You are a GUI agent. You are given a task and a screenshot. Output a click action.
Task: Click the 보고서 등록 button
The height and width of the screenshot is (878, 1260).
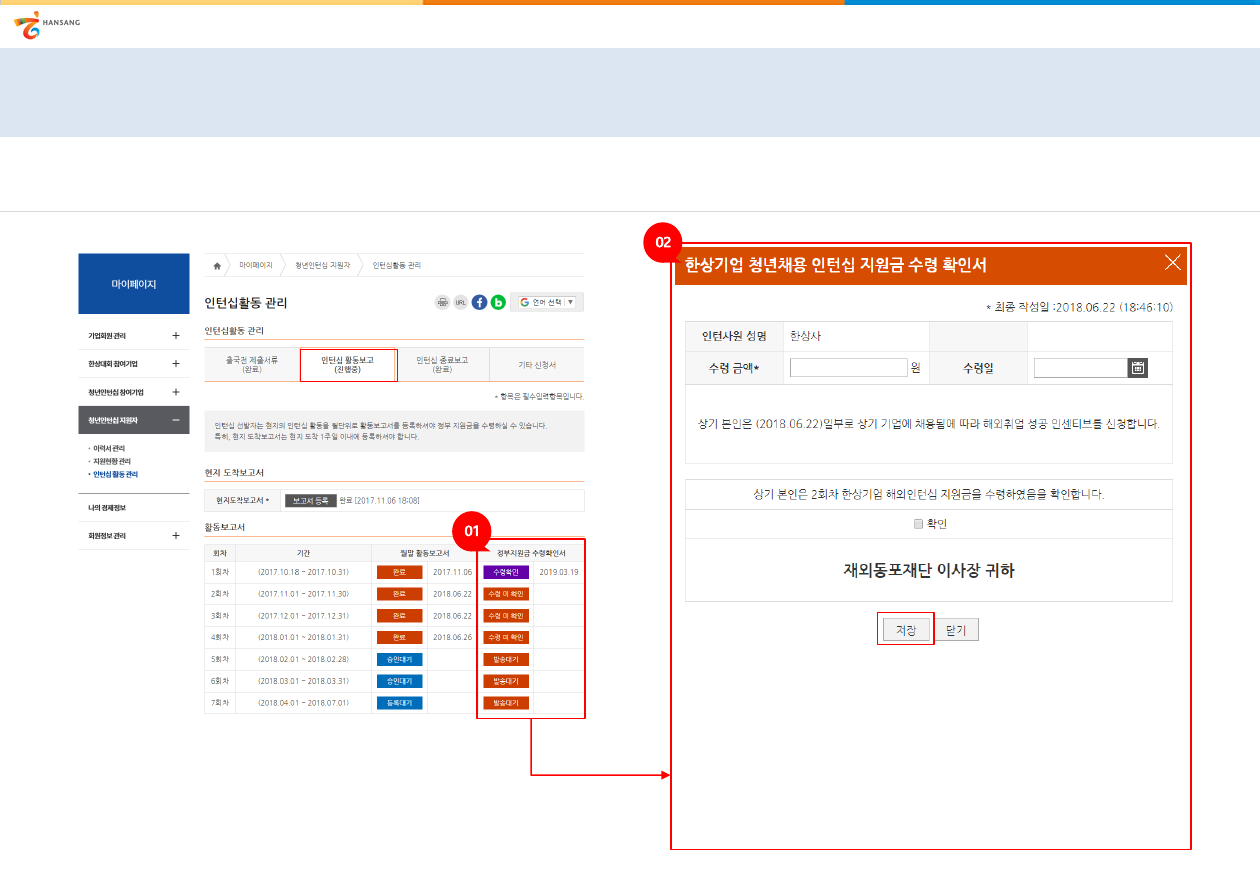click(310, 500)
